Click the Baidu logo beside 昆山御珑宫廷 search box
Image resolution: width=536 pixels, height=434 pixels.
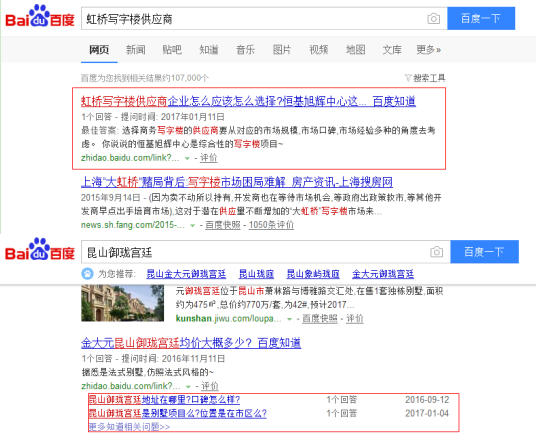tap(40, 249)
